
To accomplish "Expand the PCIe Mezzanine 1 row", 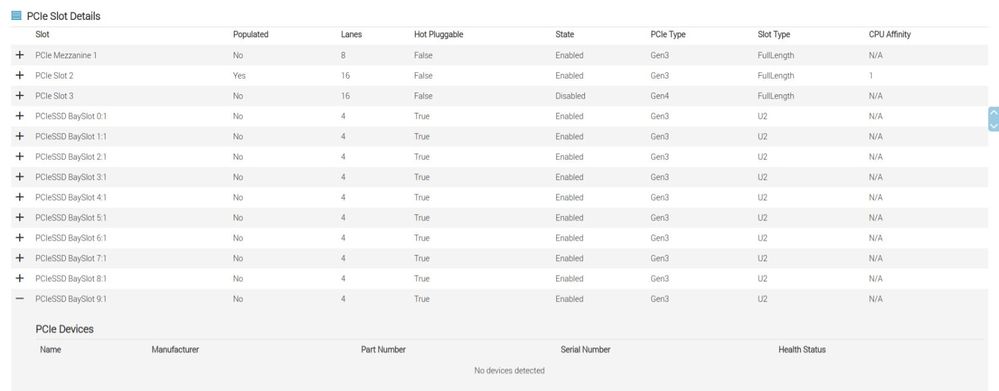I will [20, 55].
